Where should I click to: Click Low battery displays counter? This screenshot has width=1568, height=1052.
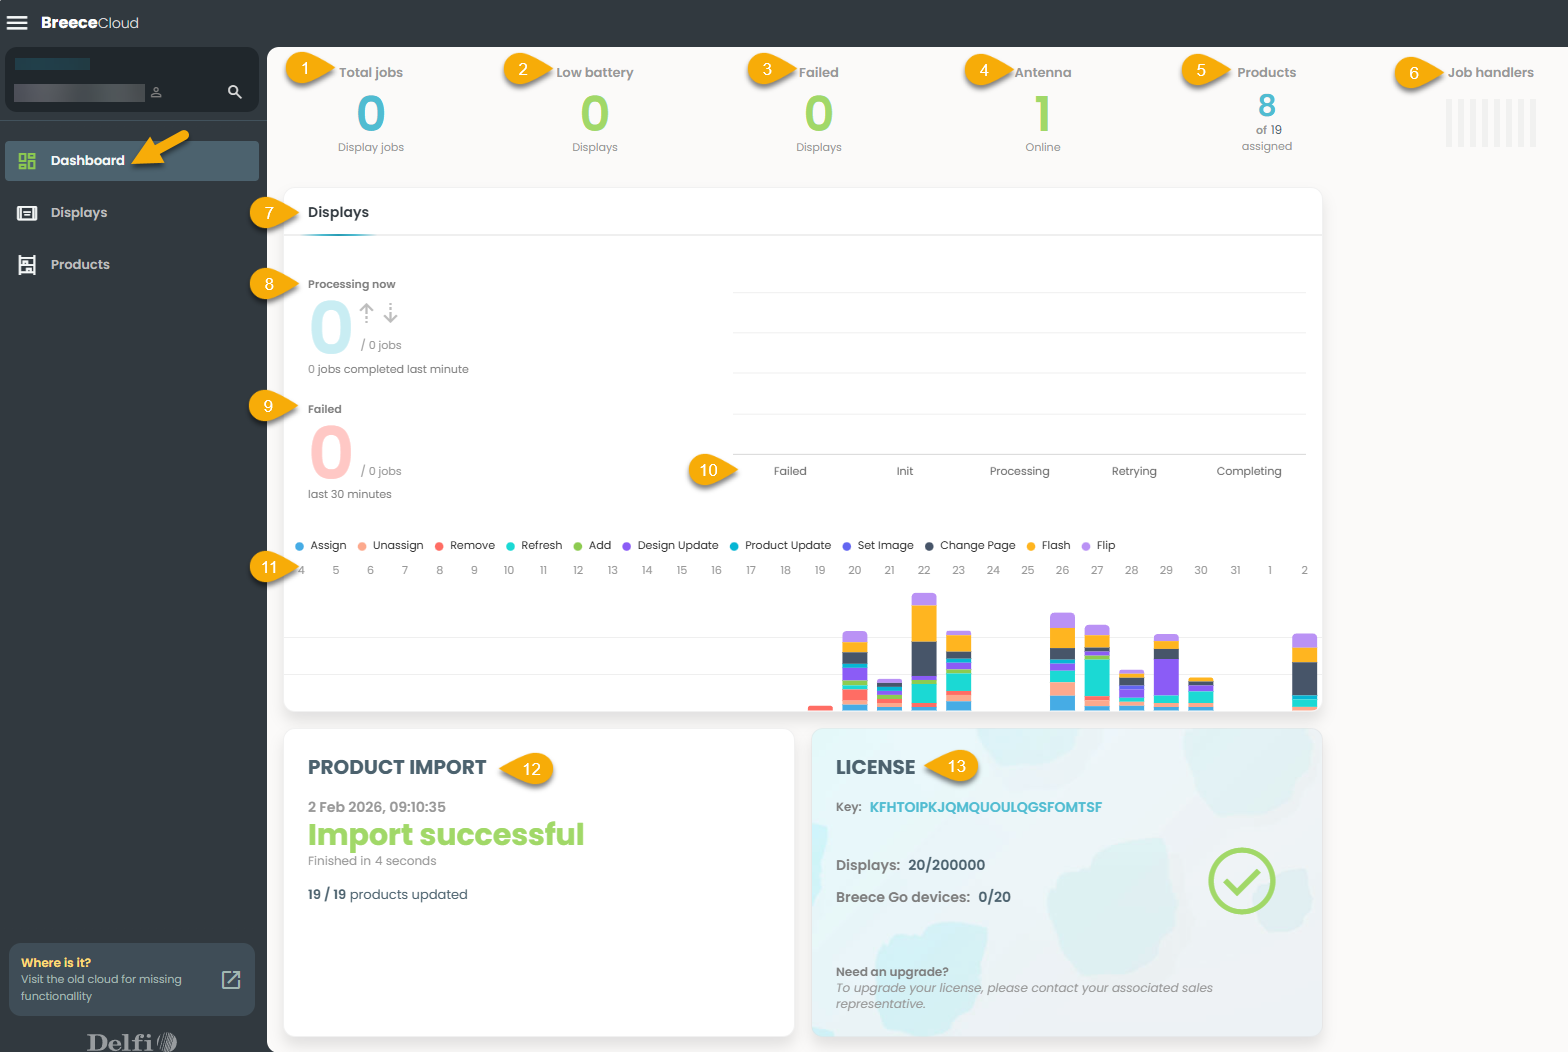coord(595,113)
